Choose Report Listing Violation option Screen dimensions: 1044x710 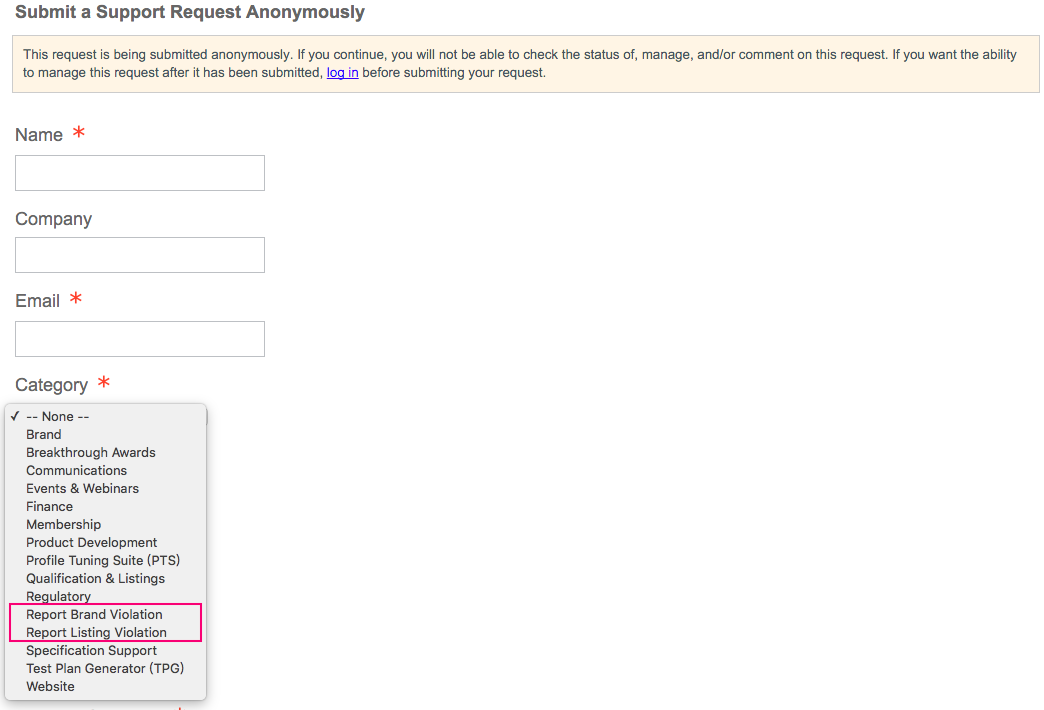tap(97, 632)
